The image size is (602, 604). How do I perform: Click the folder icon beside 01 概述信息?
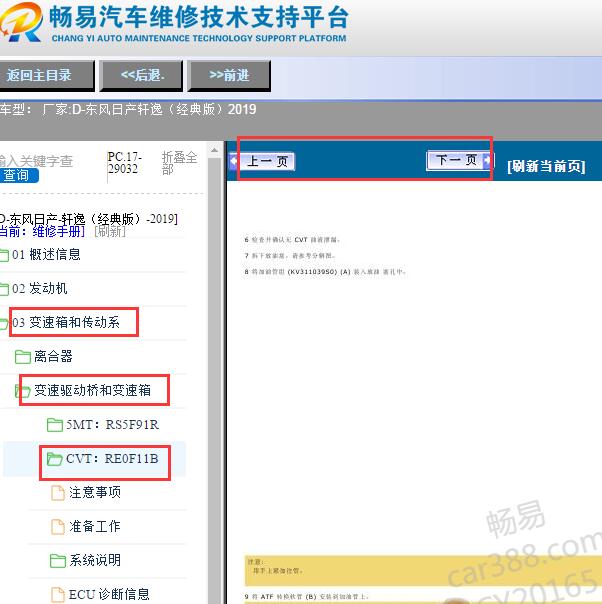point(4,255)
